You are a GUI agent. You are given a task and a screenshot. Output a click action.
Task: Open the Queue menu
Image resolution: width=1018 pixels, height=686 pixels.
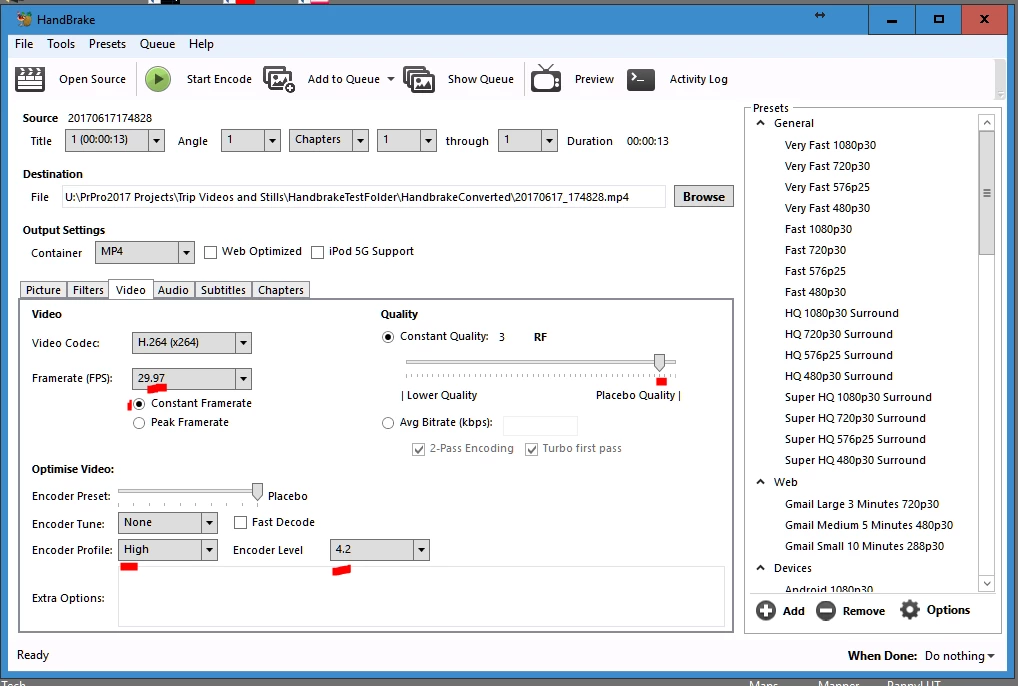tap(157, 43)
